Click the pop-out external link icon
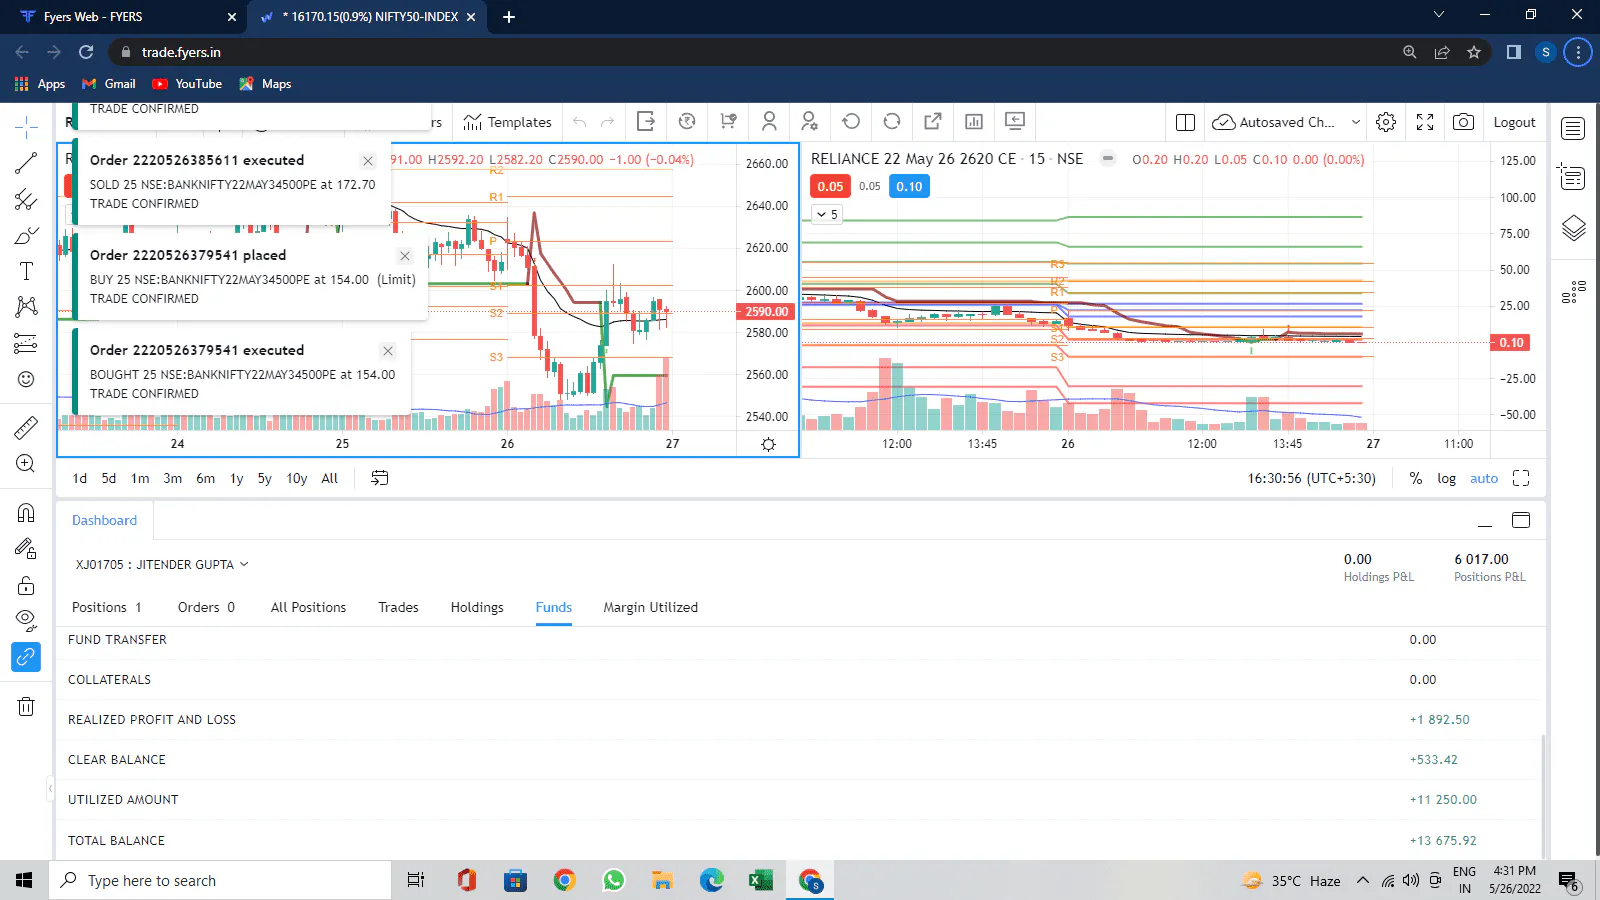This screenshot has width=1600, height=900. (x=933, y=122)
